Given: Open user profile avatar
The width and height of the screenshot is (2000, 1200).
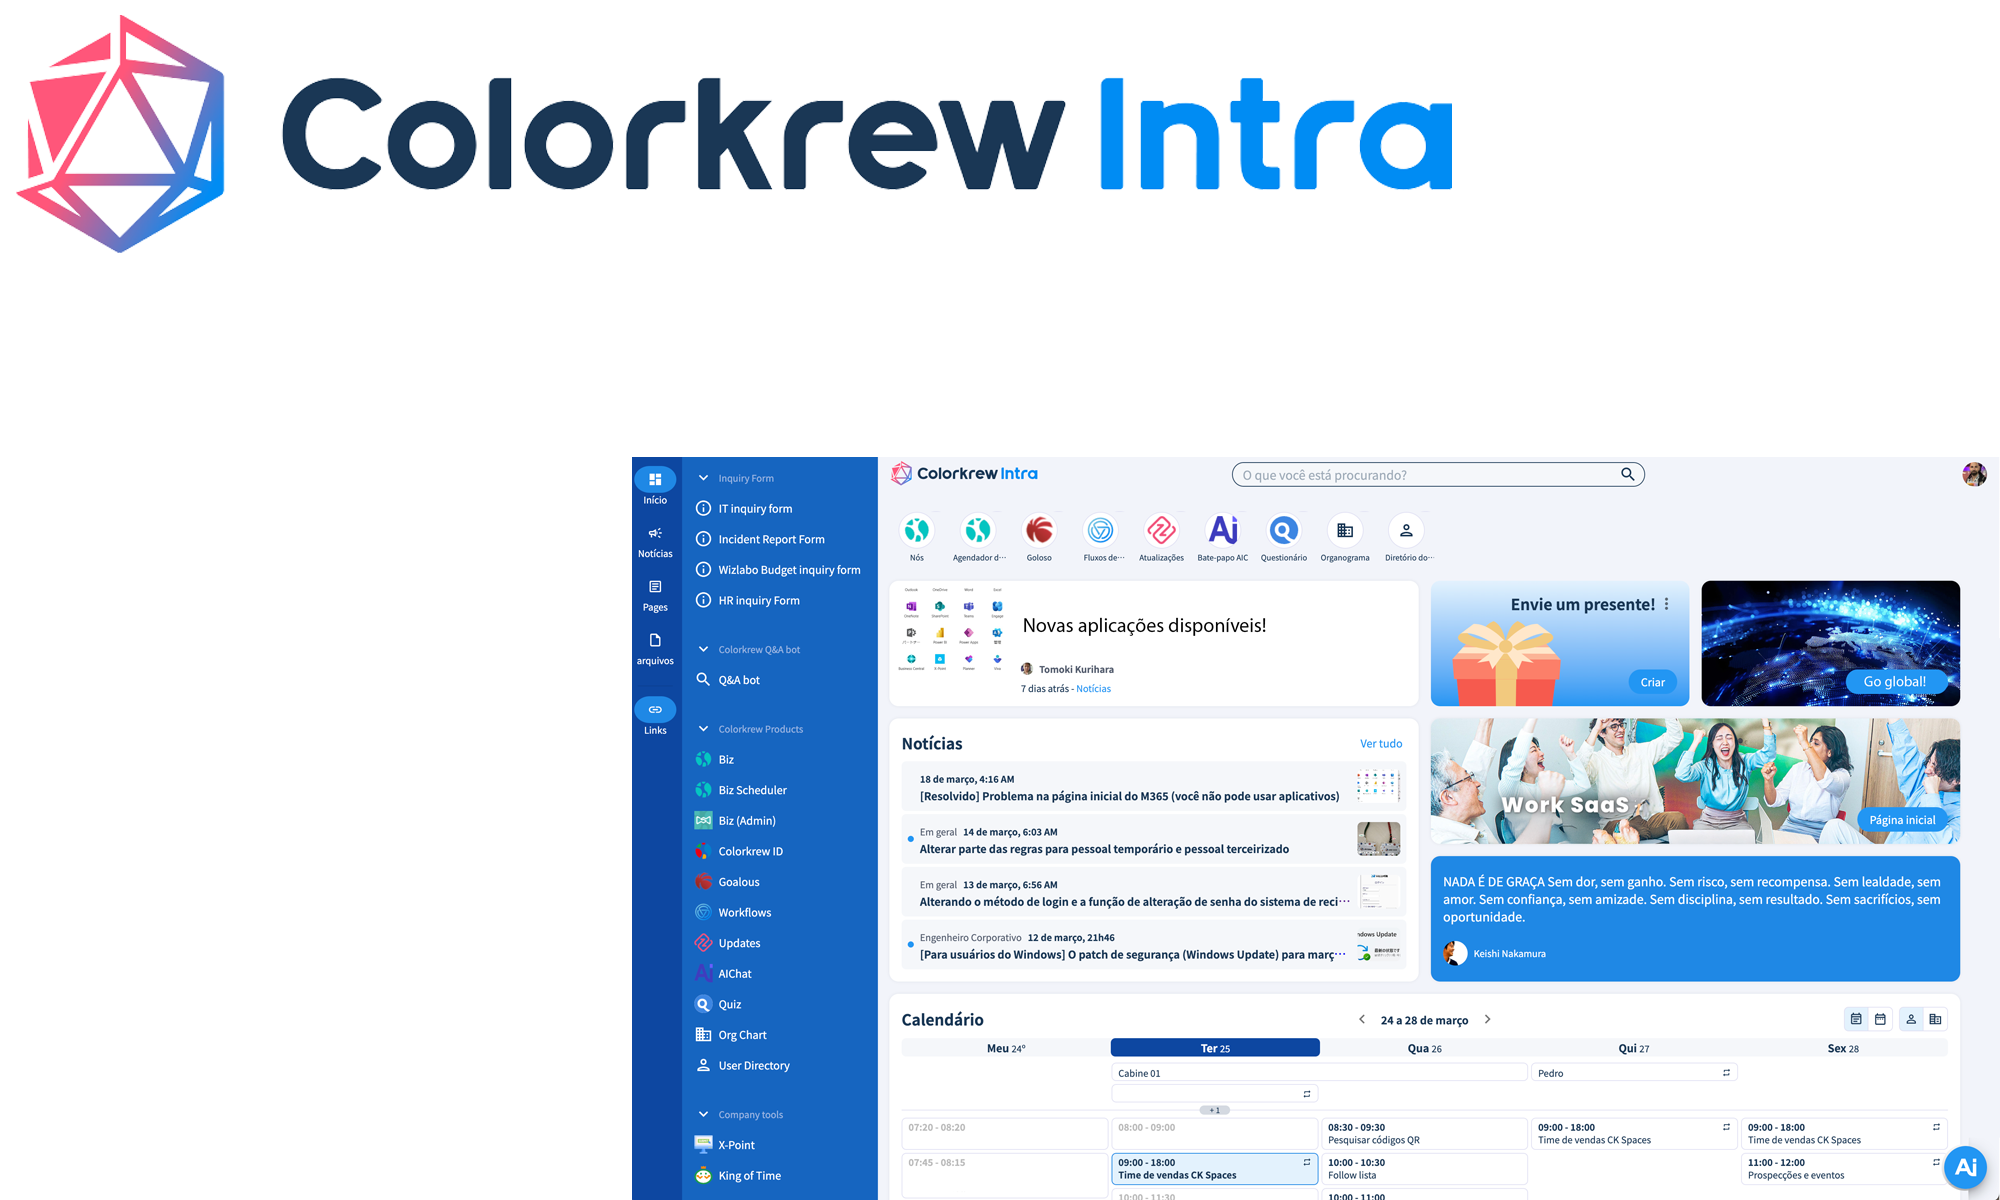Looking at the screenshot, I should tap(1974, 475).
